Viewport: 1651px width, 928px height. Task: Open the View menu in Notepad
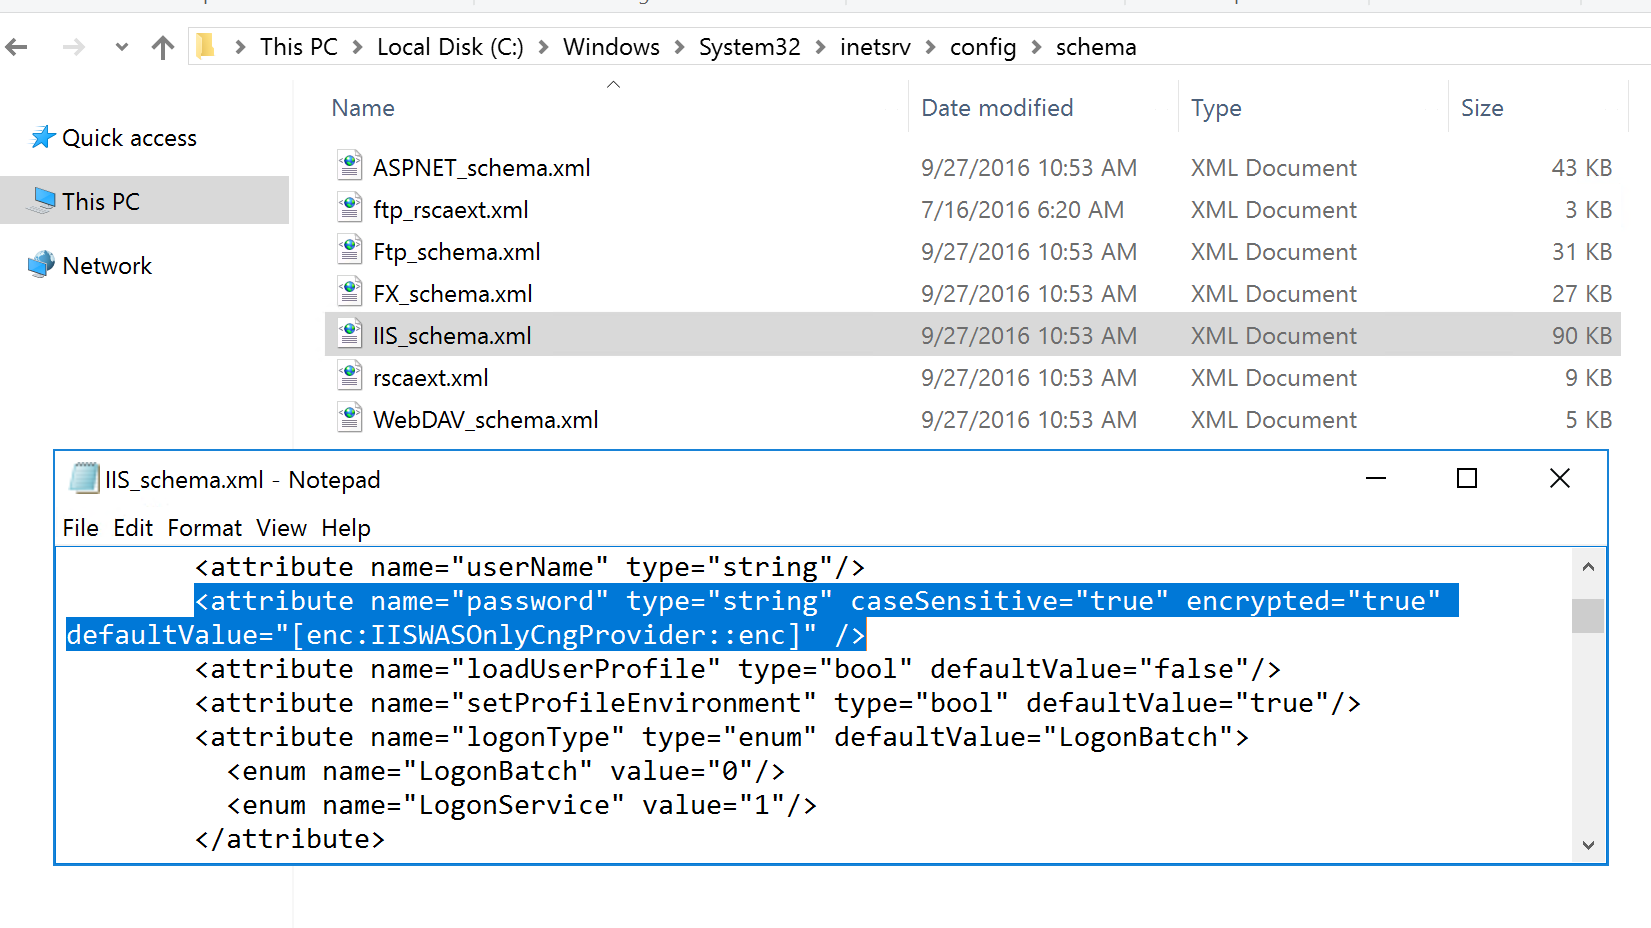click(x=281, y=528)
